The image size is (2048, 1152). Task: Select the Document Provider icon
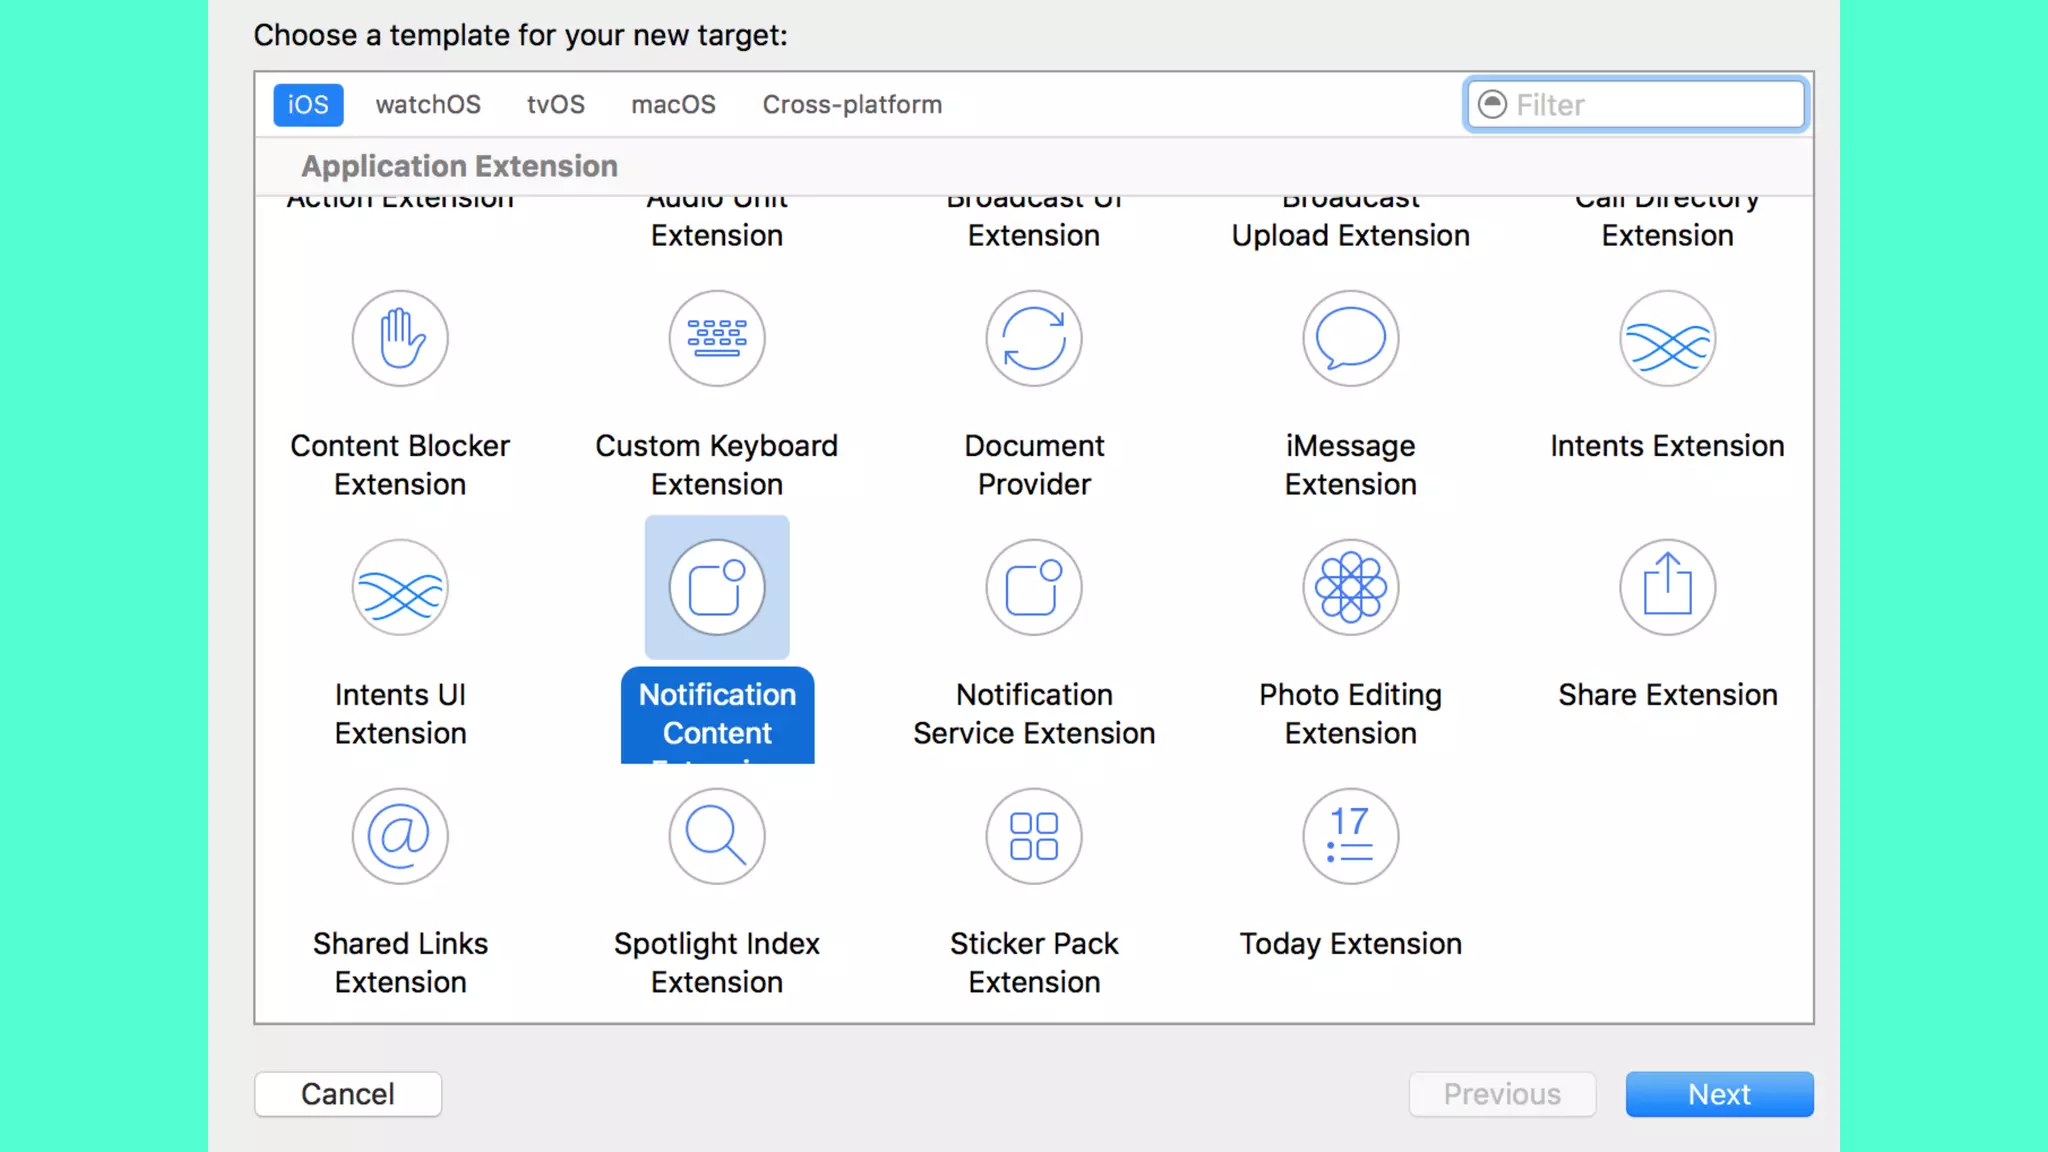1033,339
